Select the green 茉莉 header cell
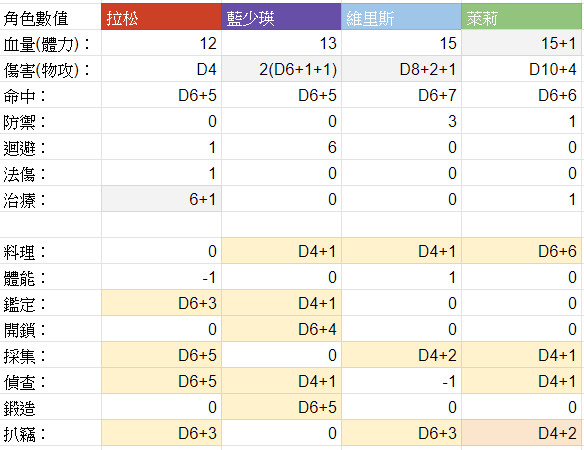The image size is (584, 450). point(521,17)
